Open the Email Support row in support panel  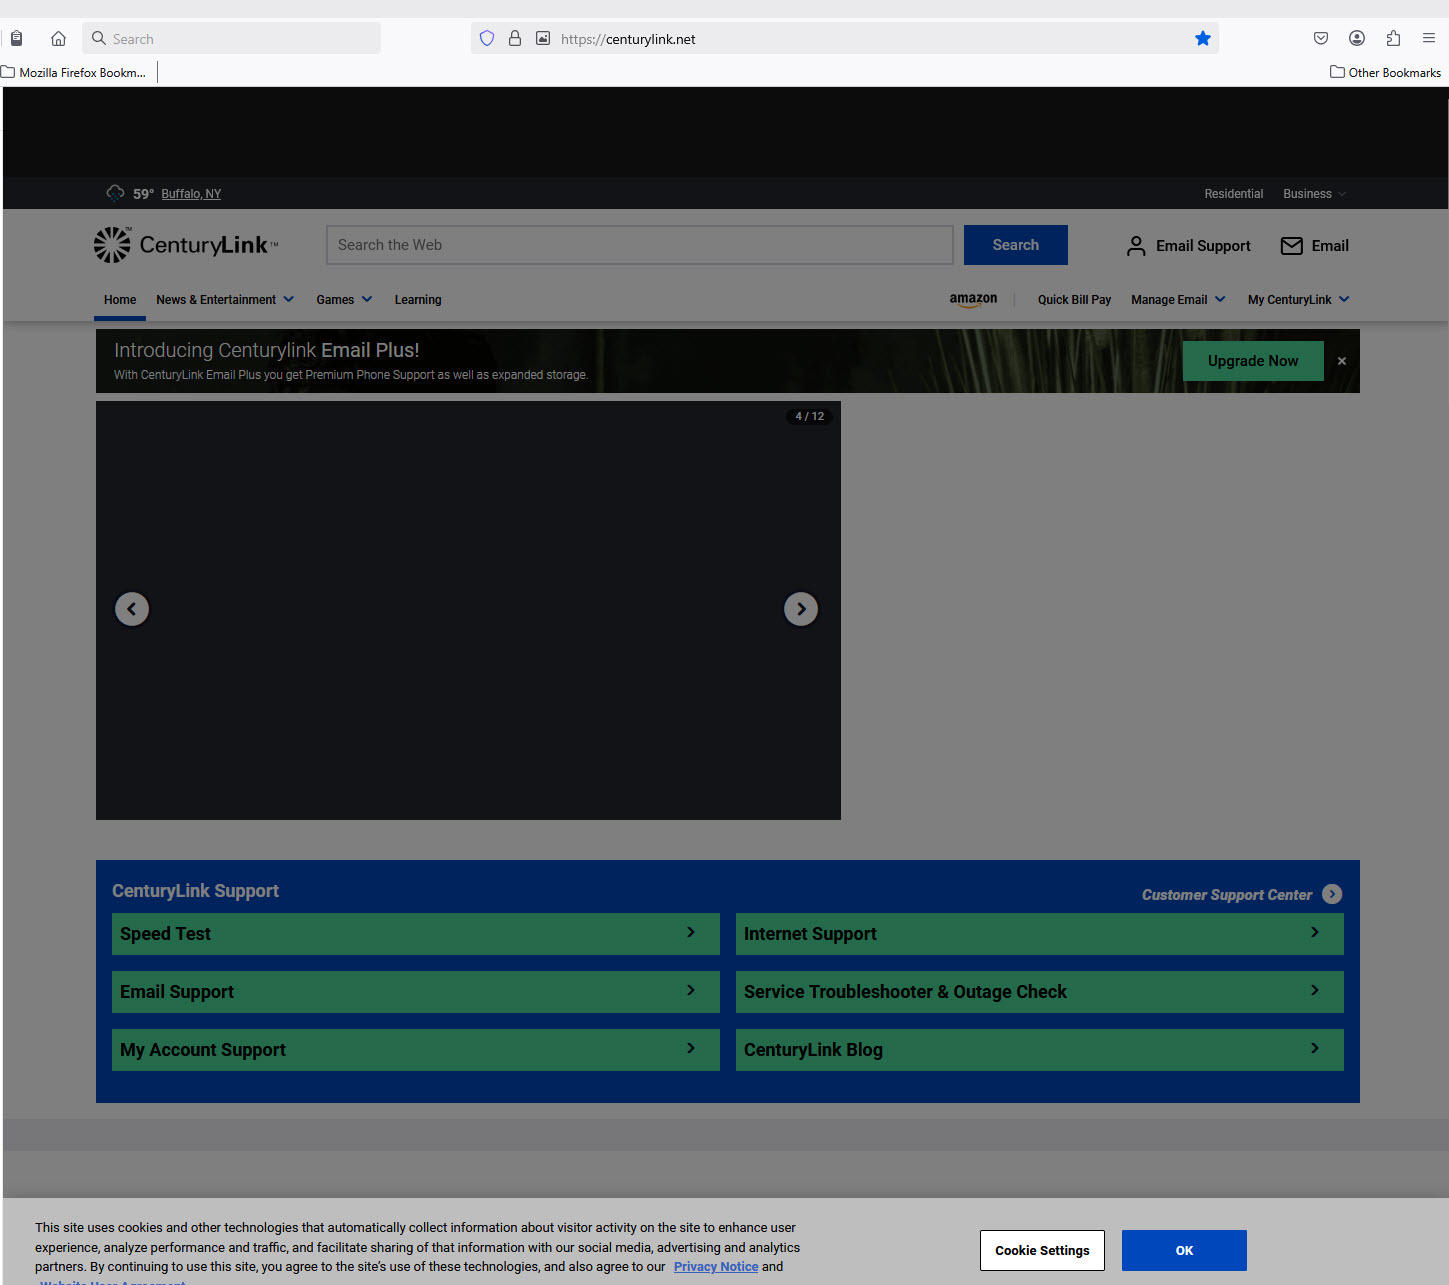pos(416,992)
